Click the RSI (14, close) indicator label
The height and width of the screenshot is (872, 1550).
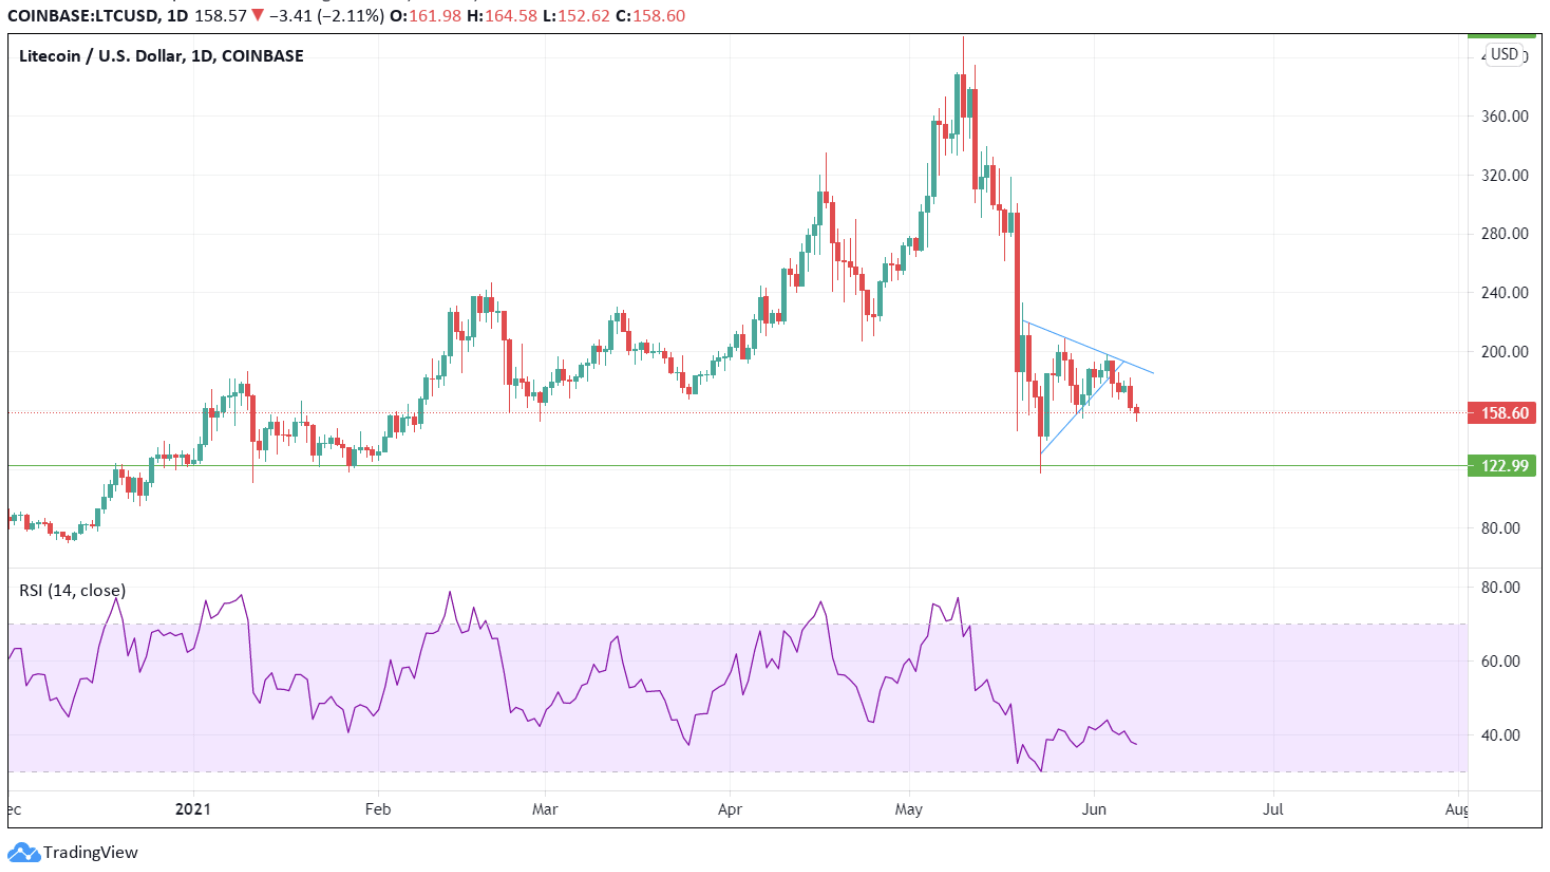click(72, 591)
